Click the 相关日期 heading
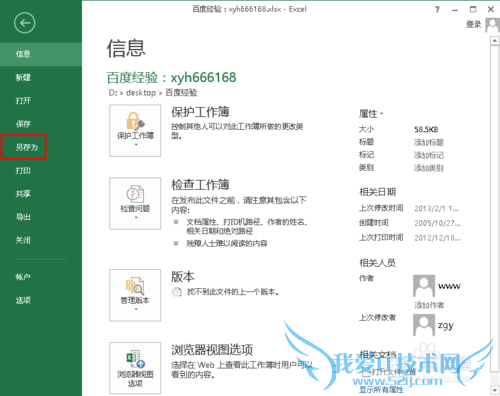 point(377,192)
